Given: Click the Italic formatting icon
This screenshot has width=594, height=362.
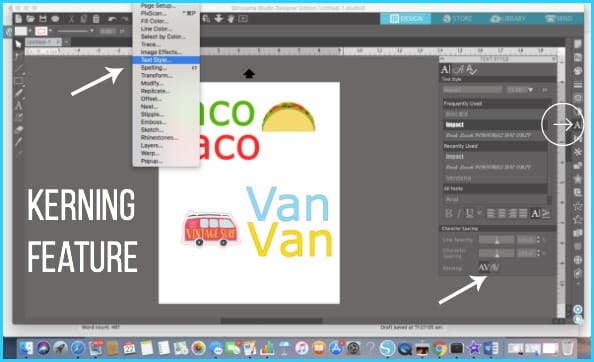Looking at the screenshot, I should coord(459,214).
